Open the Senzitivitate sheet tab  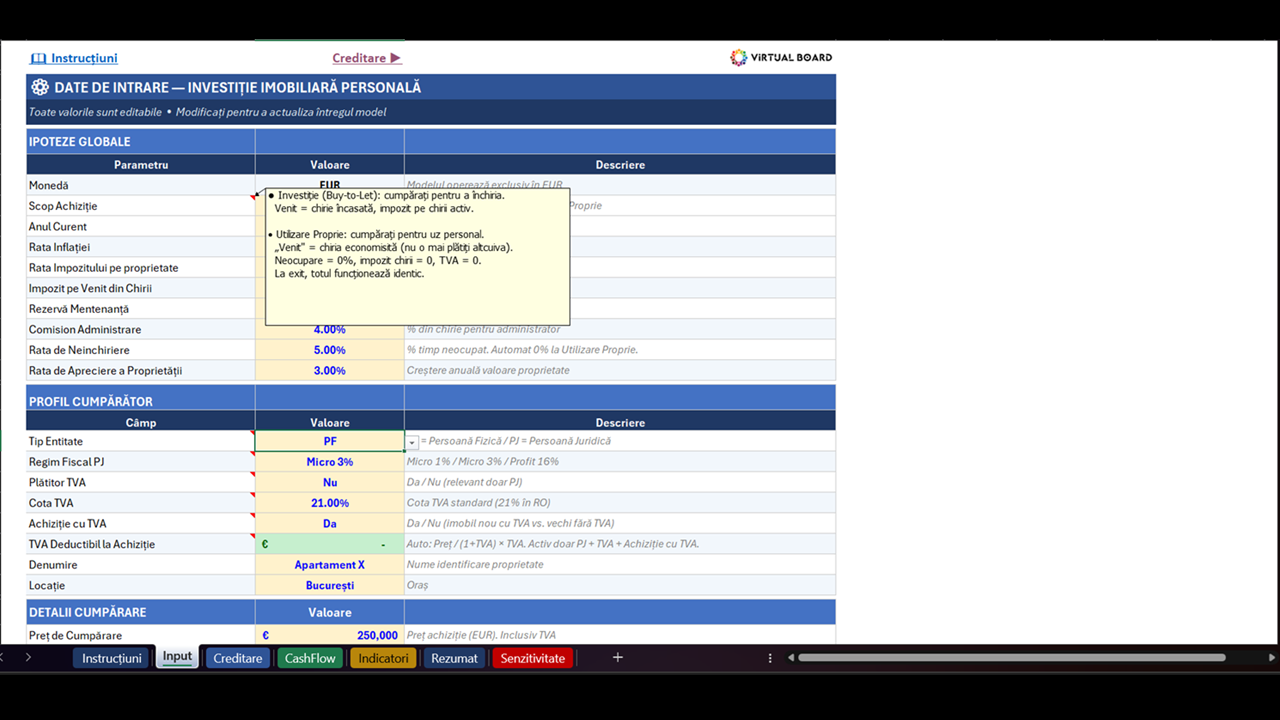[x=533, y=658]
